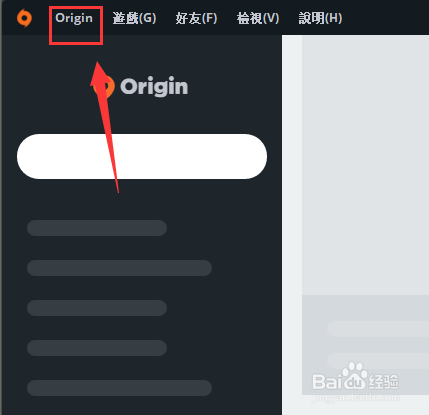Click the upper loading bar in content area
This screenshot has height=415, width=429.
tap(378, 329)
